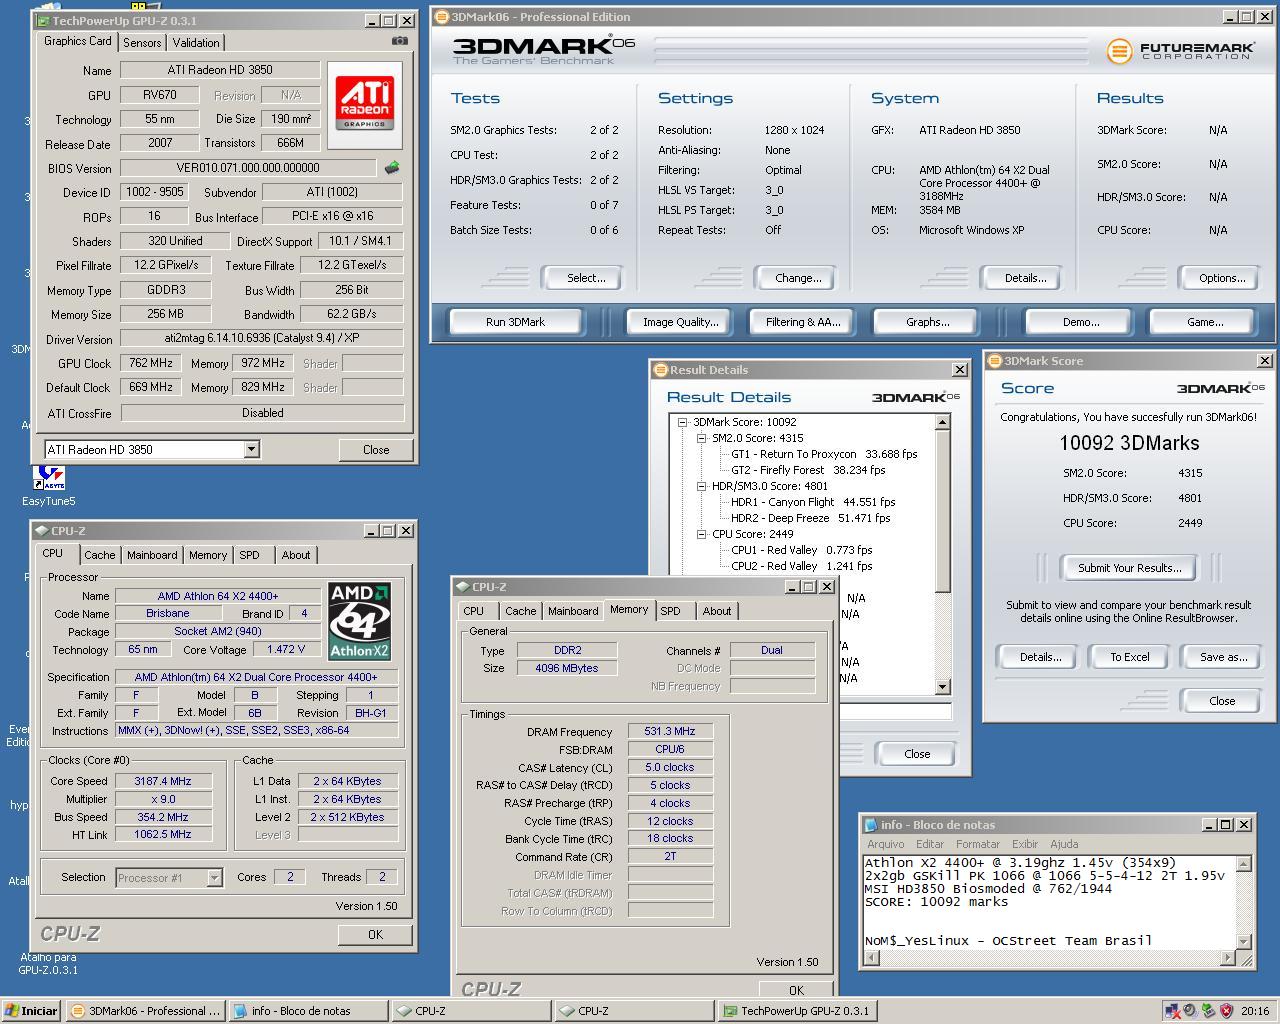Open the Sensors tab in GPU-Z
Viewport: 1280px width, 1024px height.
point(142,43)
